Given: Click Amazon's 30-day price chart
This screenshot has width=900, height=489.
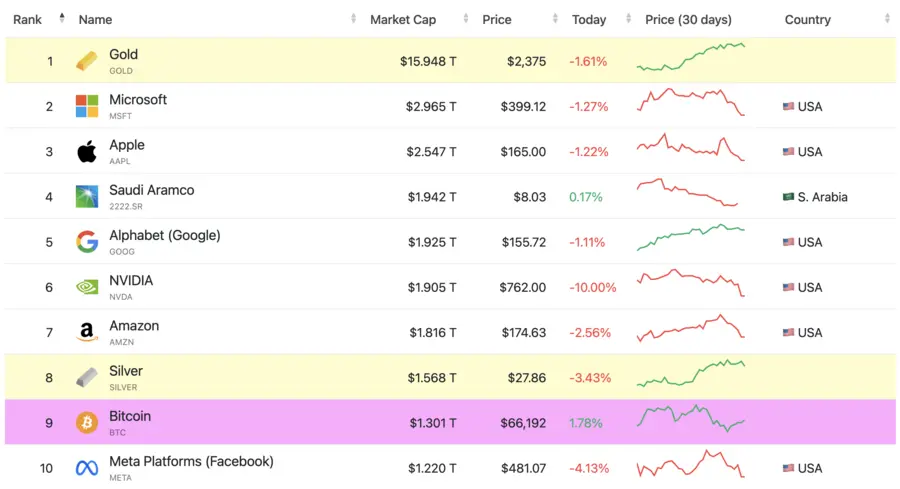Looking at the screenshot, I should pyautogui.click(x=690, y=328).
